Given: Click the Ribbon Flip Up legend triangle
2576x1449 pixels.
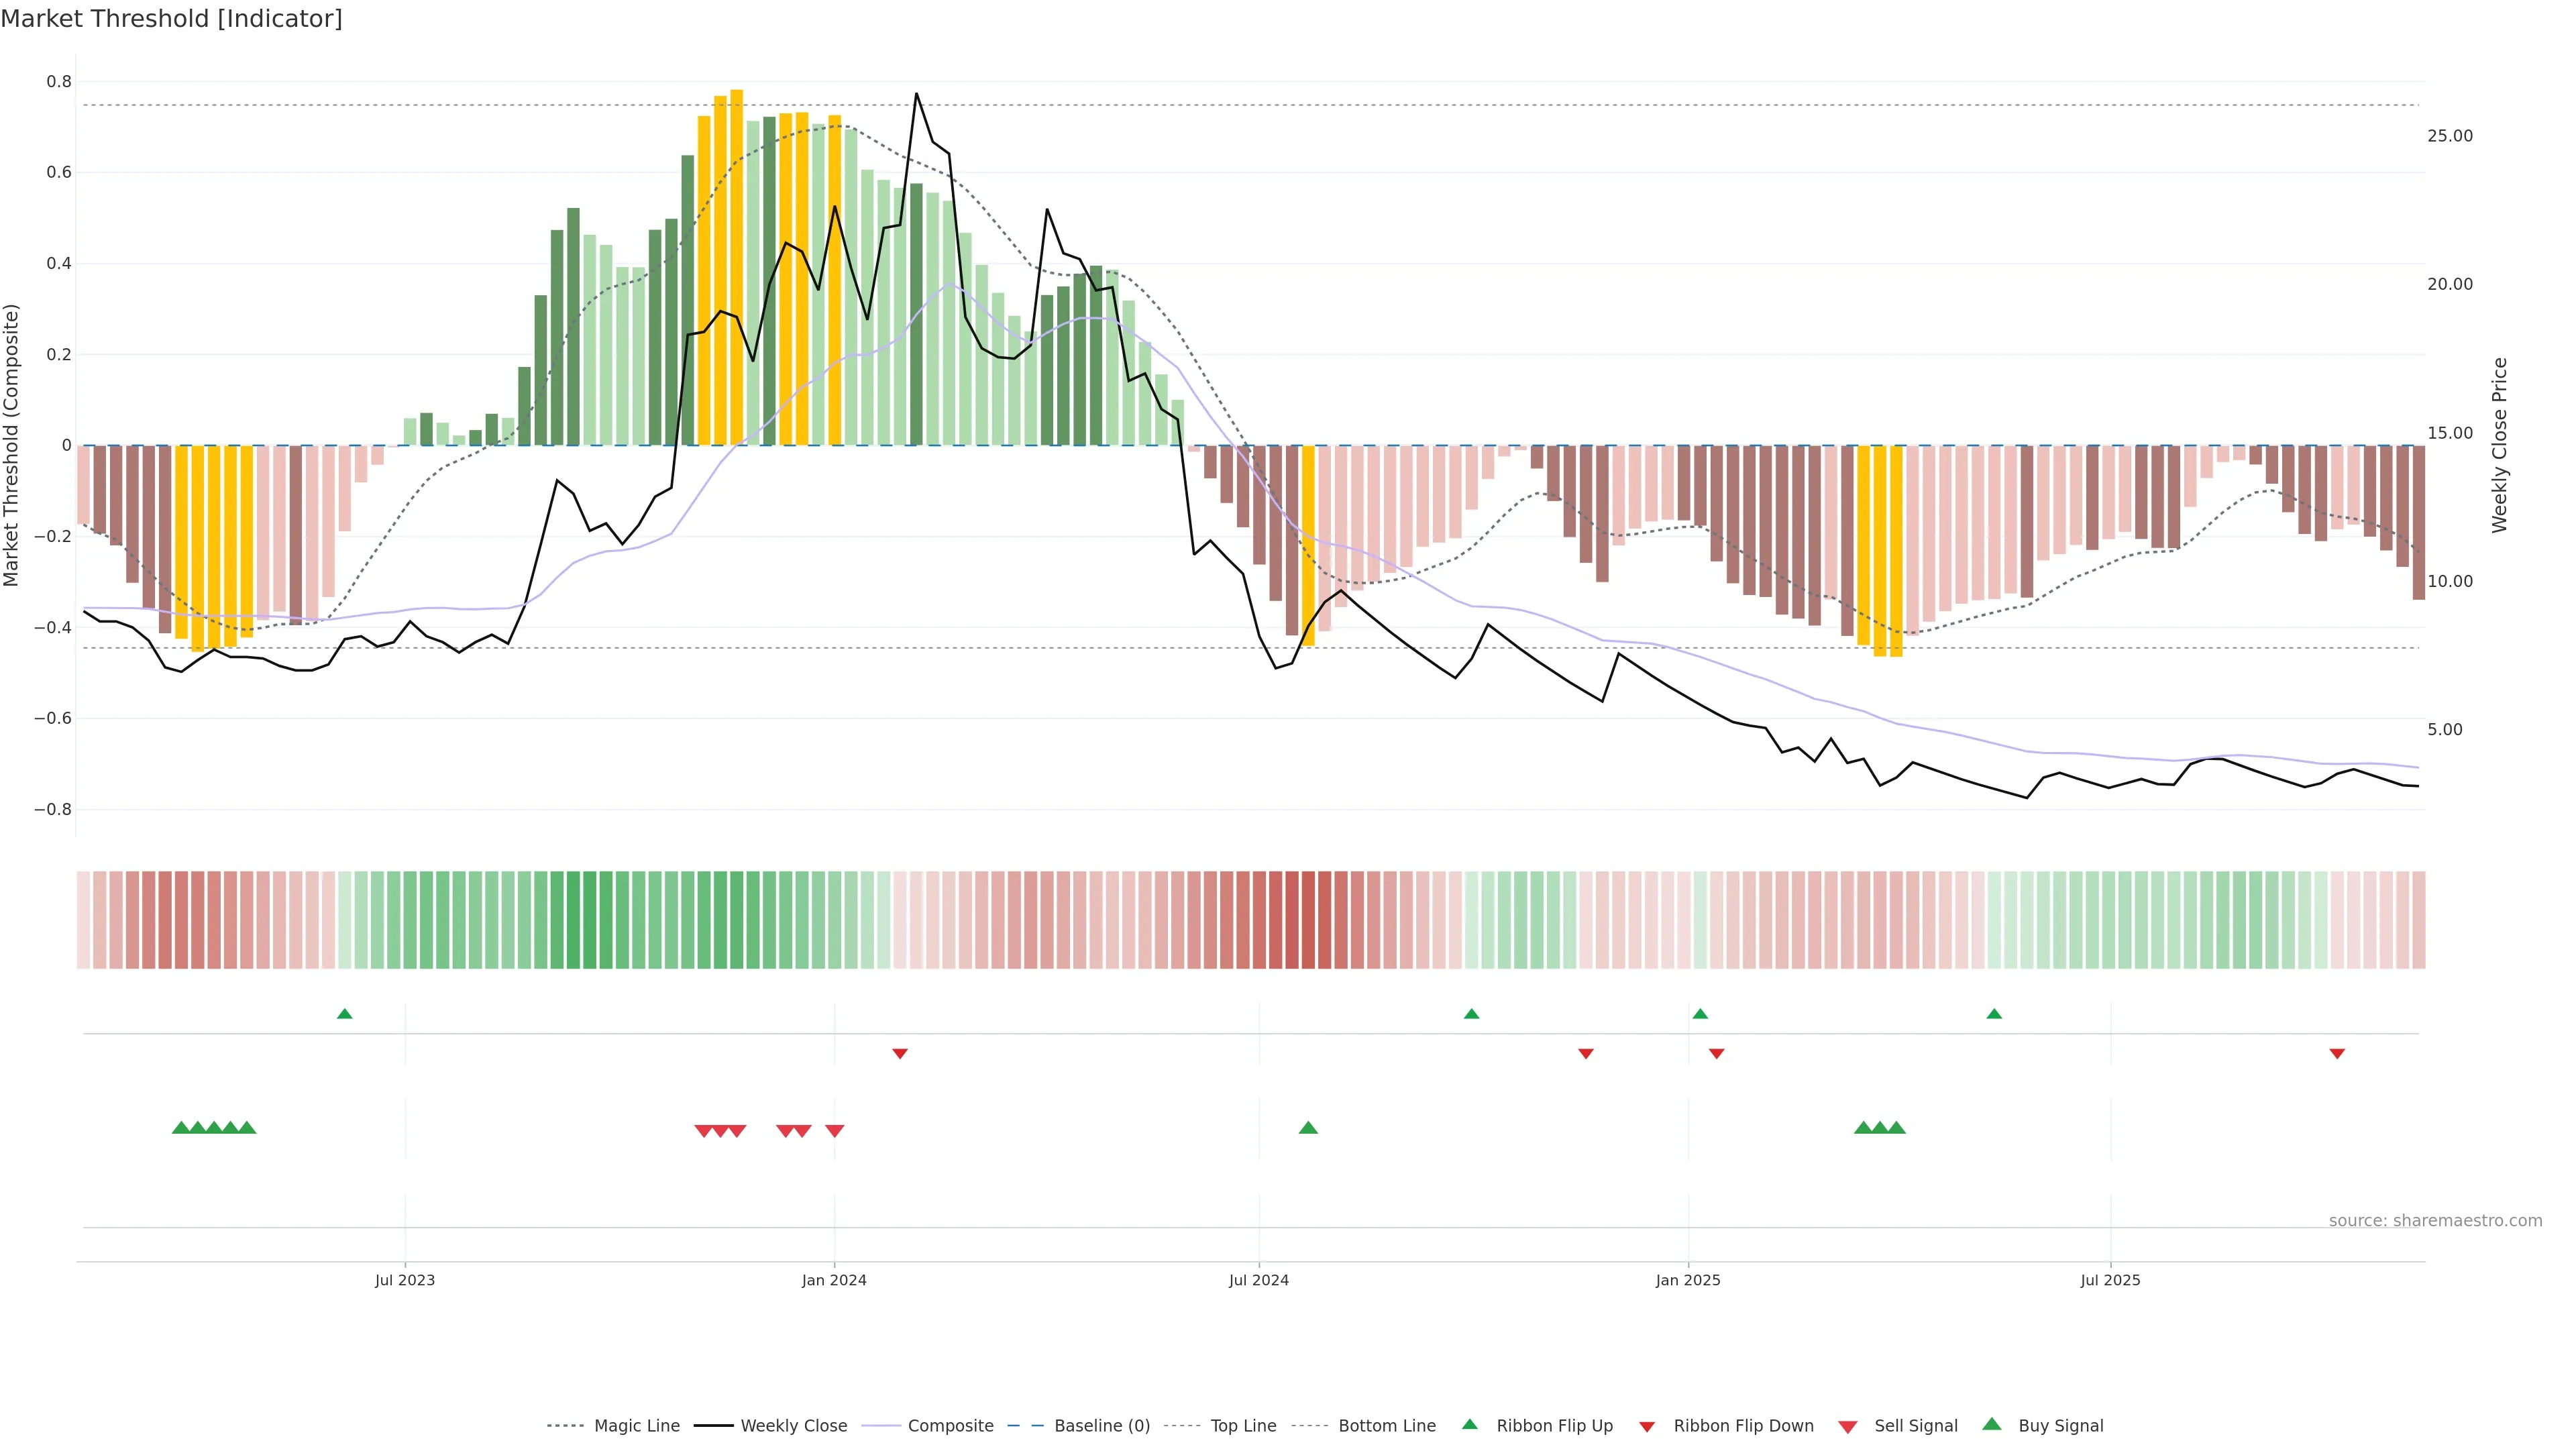Looking at the screenshot, I should coord(1469,1424).
